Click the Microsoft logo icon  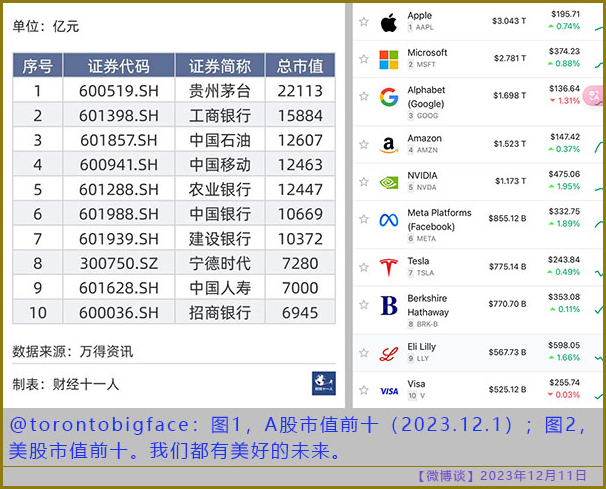[388, 60]
